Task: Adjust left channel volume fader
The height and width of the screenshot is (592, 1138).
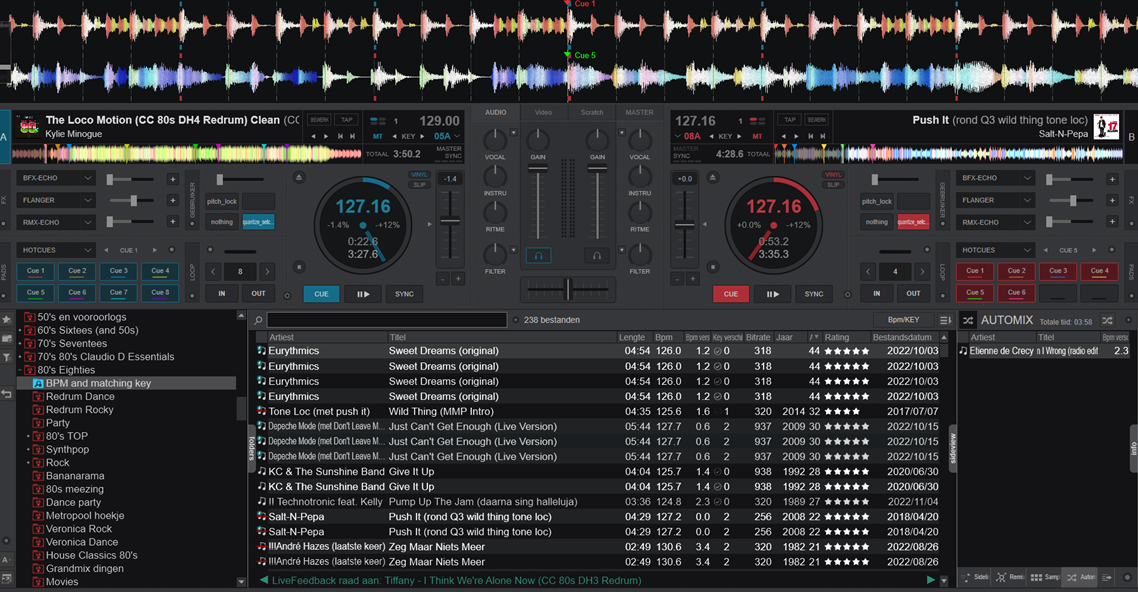Action: coord(538,168)
